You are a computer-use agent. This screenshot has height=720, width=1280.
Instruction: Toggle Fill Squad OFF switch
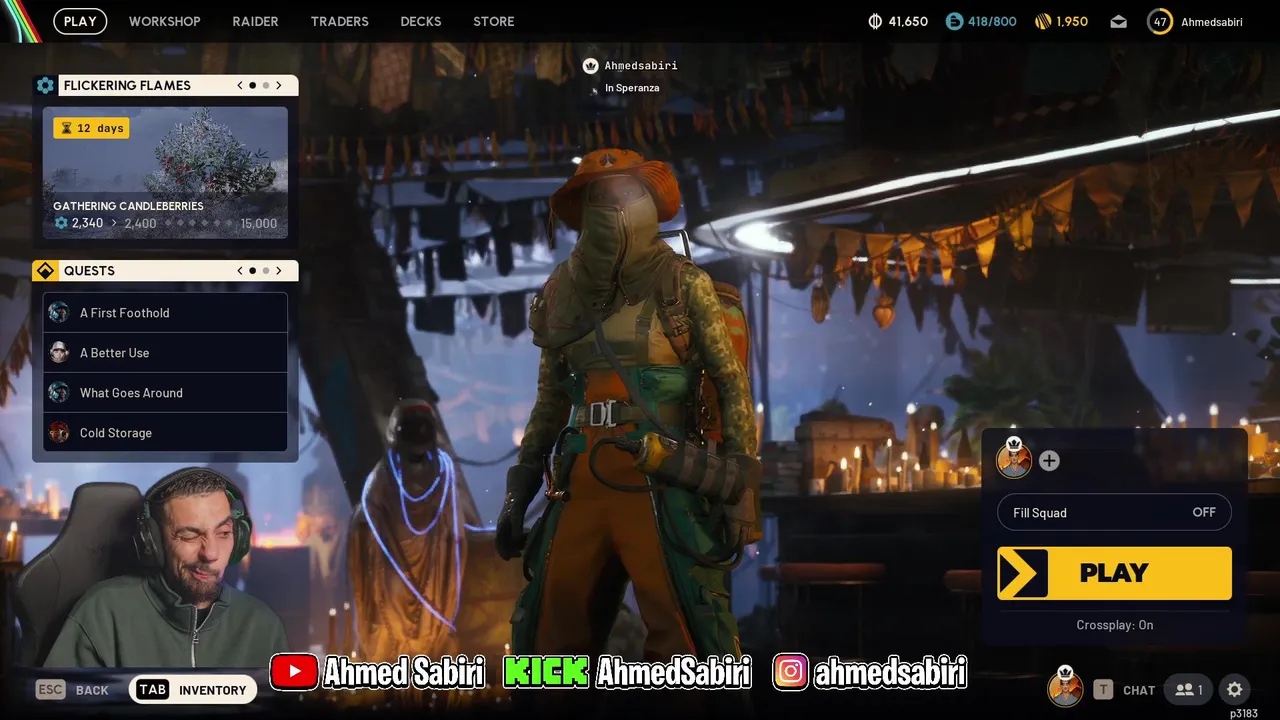pos(1114,513)
